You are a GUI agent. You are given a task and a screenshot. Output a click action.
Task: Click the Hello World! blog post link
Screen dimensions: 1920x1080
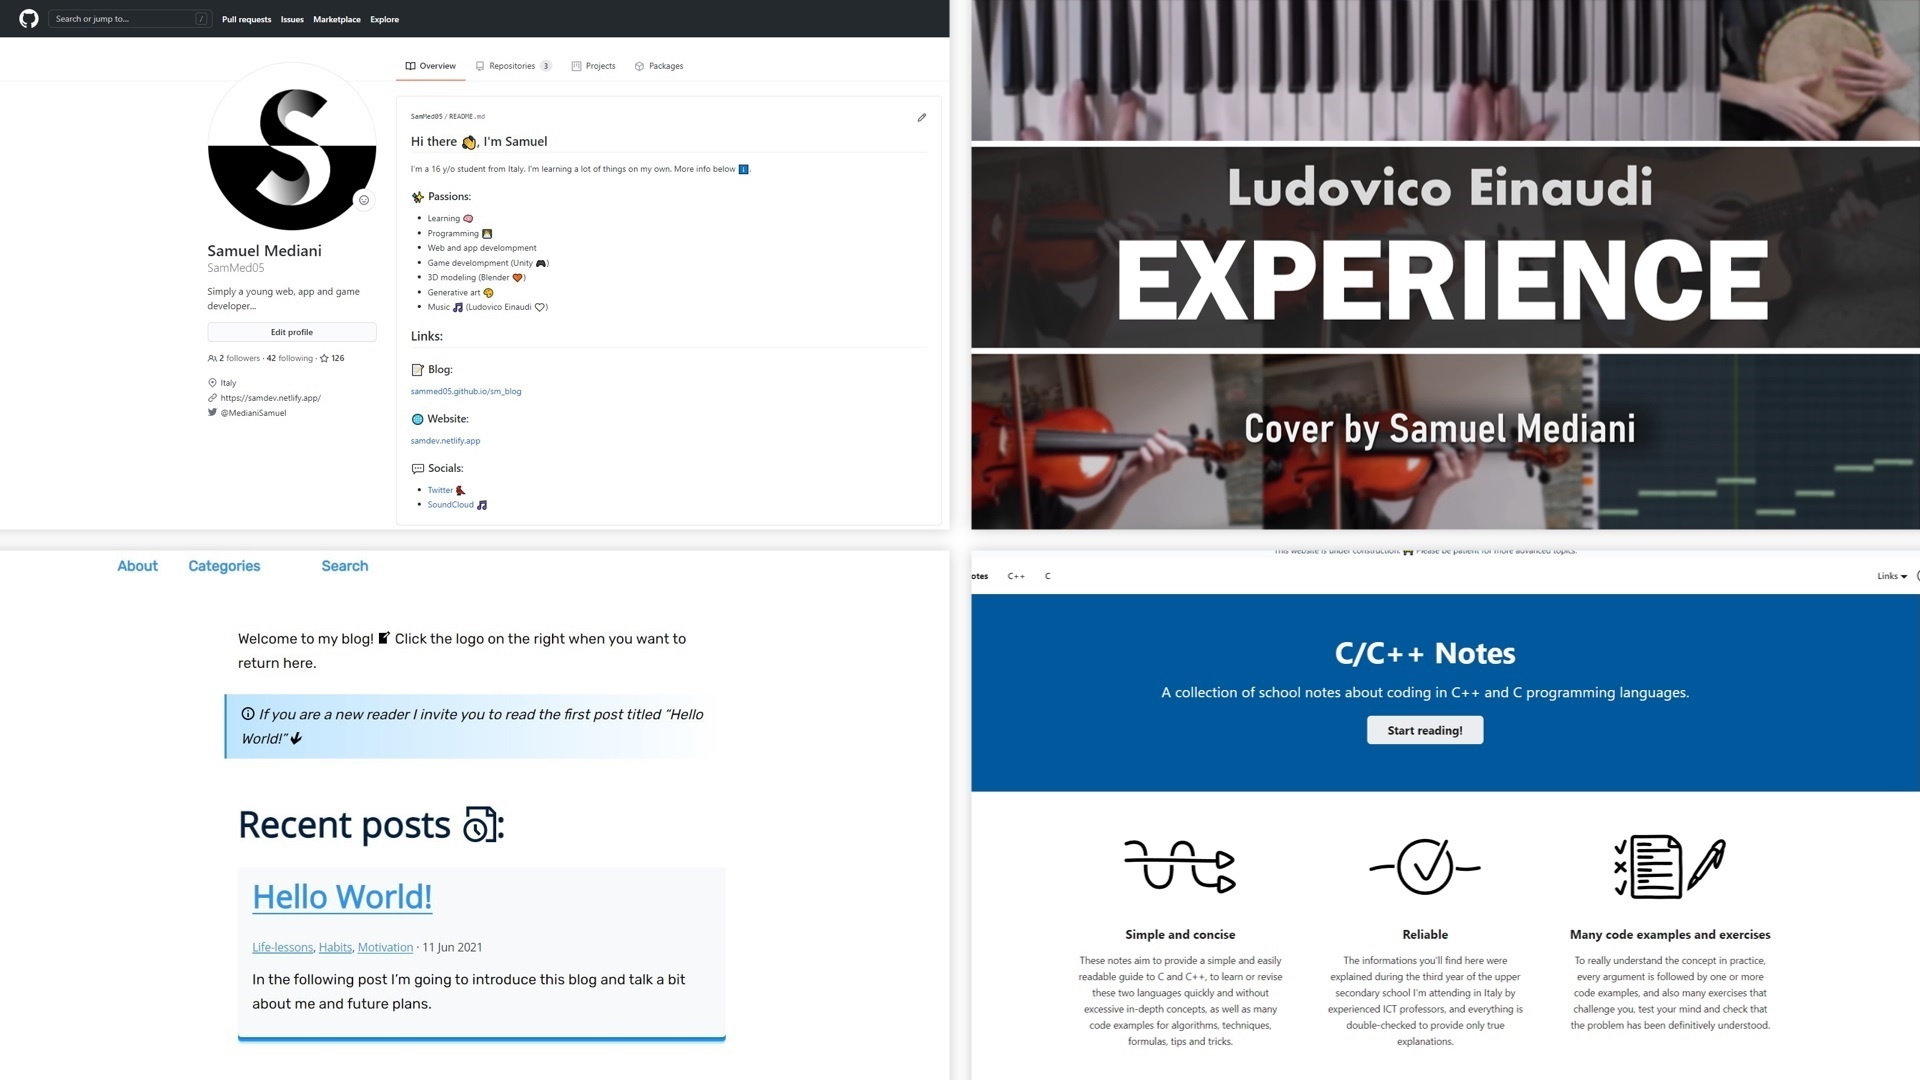pos(340,897)
